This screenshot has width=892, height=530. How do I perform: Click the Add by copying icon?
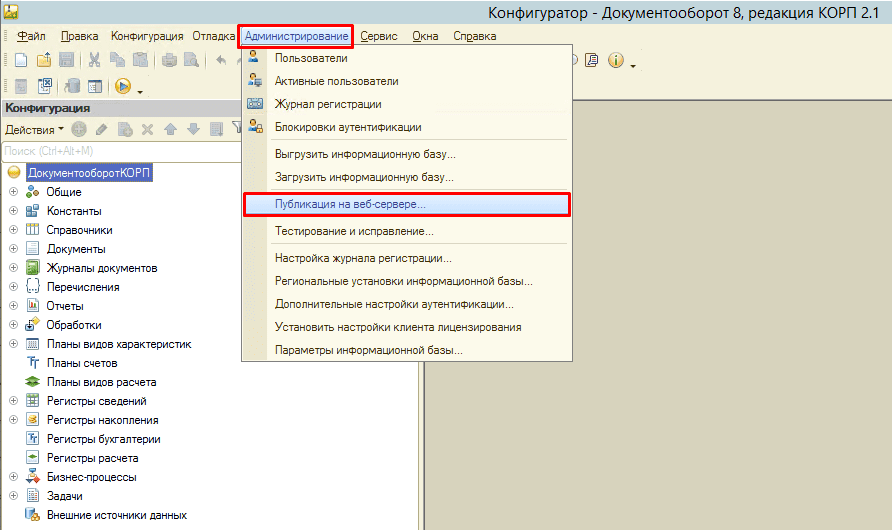coord(125,130)
